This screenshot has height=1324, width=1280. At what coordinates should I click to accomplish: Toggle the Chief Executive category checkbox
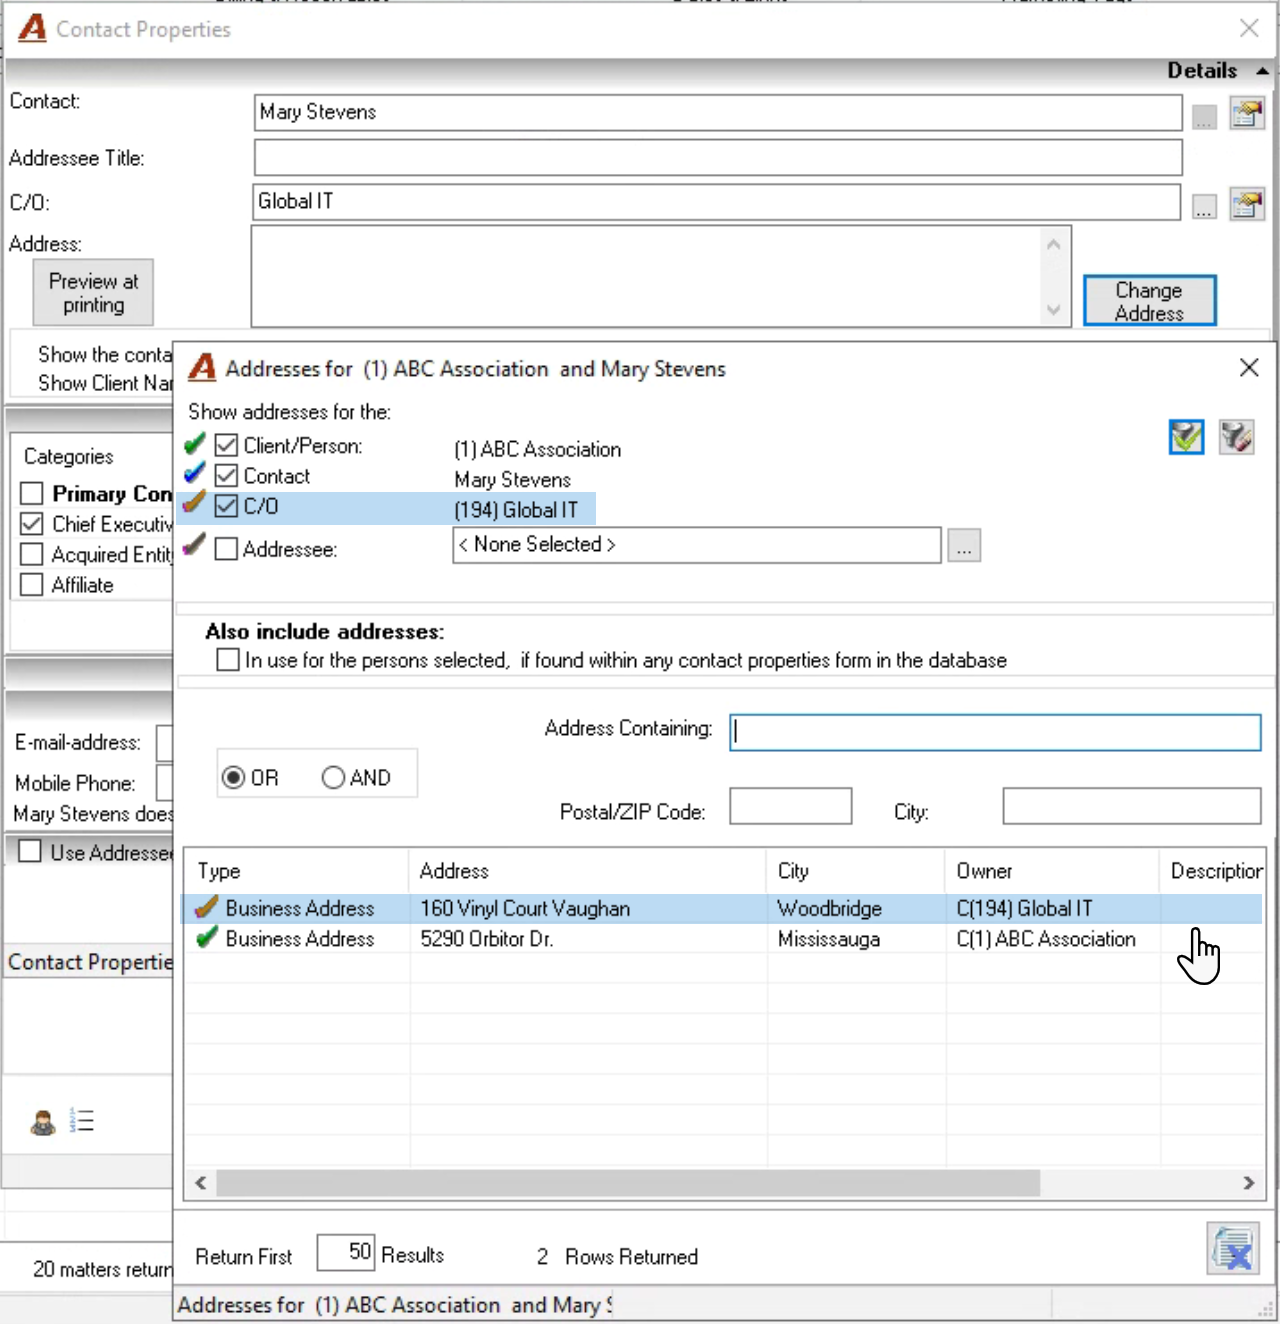[32, 523]
